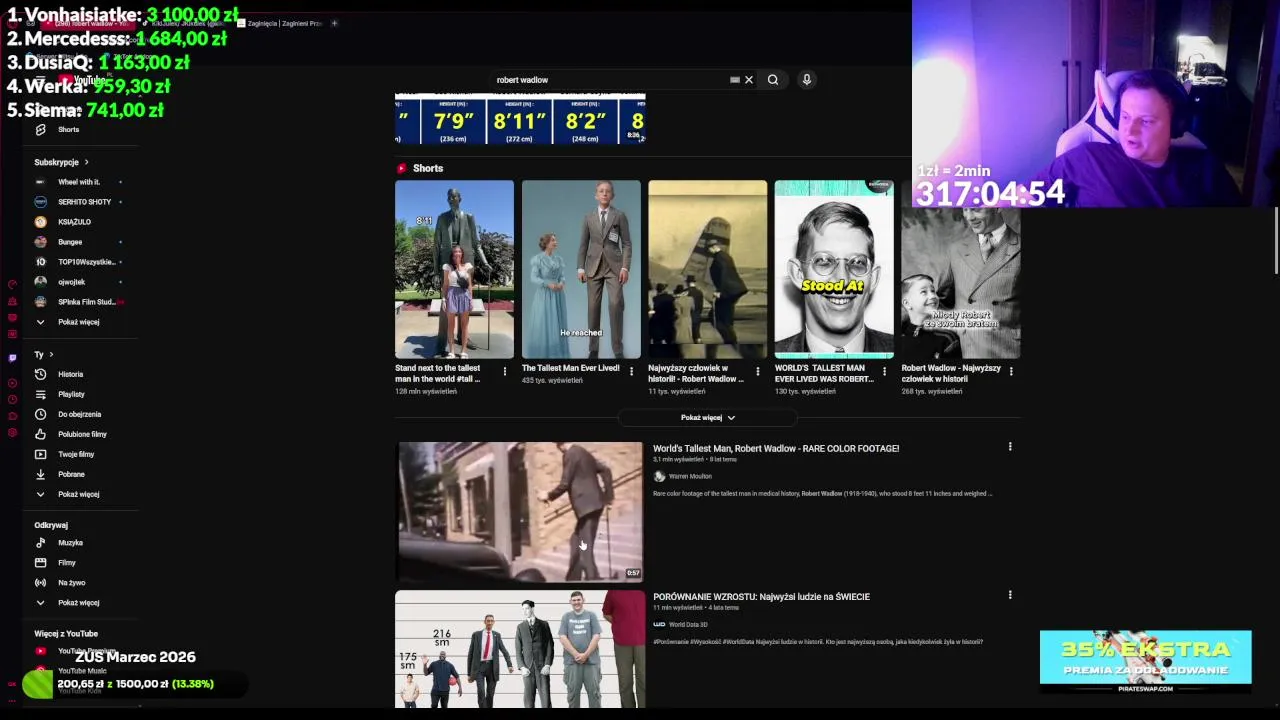
Task: Open the Shorts page in sidebar
Action: click(x=68, y=129)
